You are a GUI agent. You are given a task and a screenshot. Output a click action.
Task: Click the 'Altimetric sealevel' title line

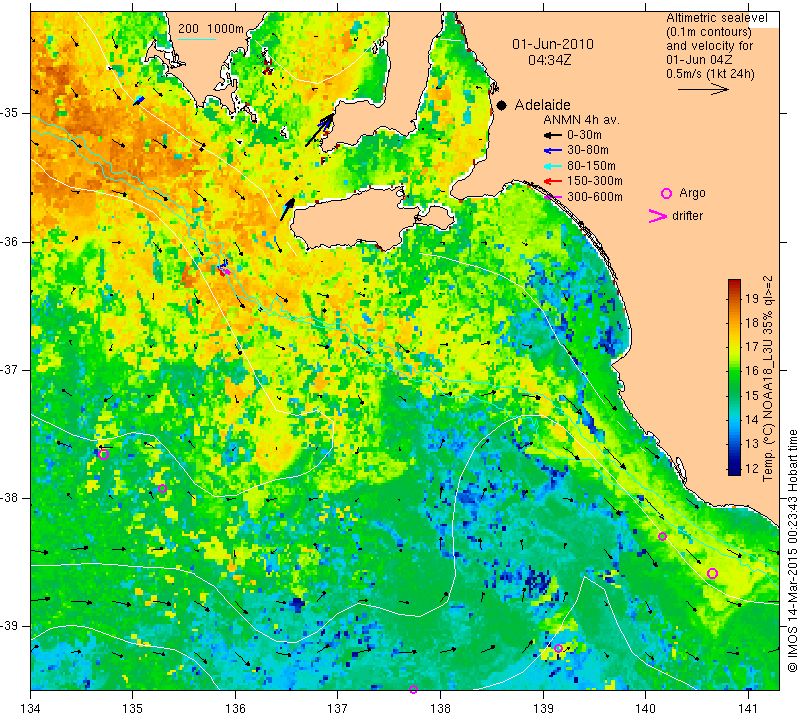[x=716, y=18]
